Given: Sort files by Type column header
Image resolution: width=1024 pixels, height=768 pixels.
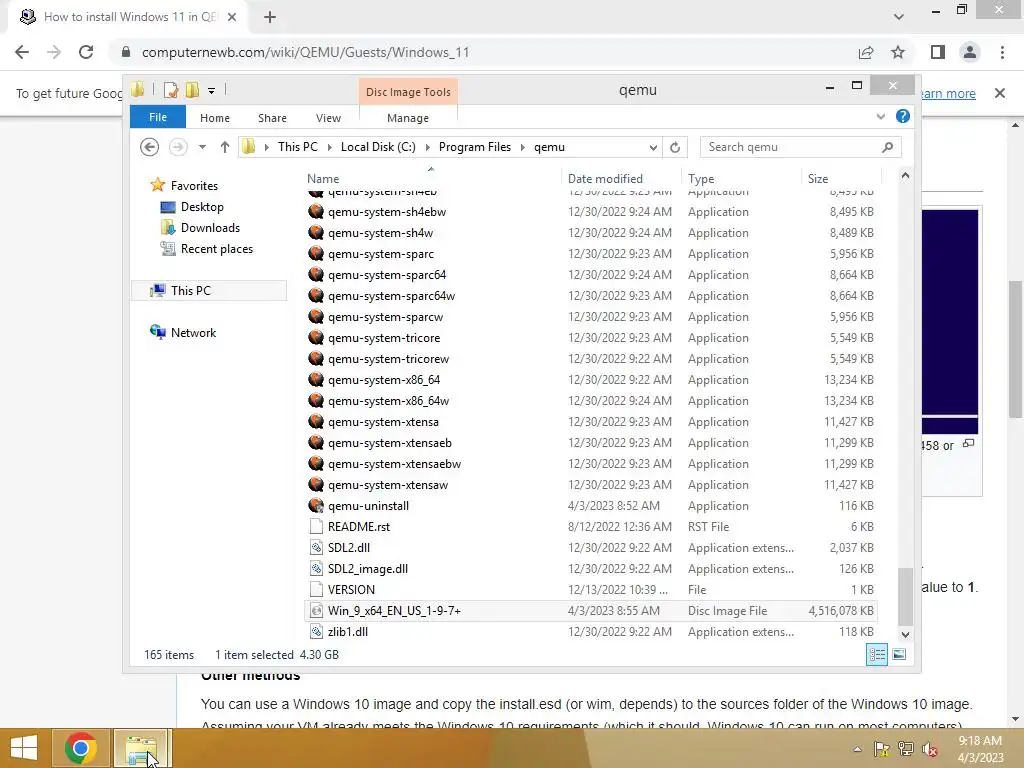Looking at the screenshot, I should point(741,178).
